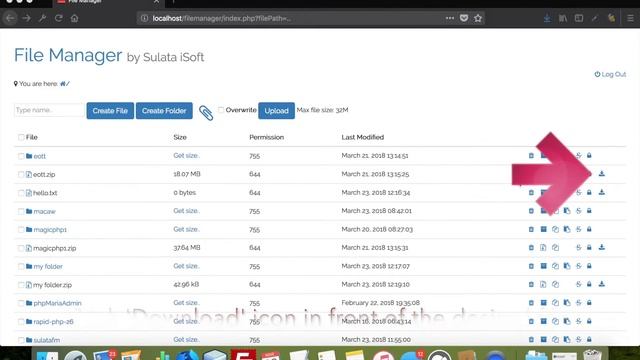The height and width of the screenshot is (360, 640).
Task: Click the Last Modified column header
Action: [362, 137]
